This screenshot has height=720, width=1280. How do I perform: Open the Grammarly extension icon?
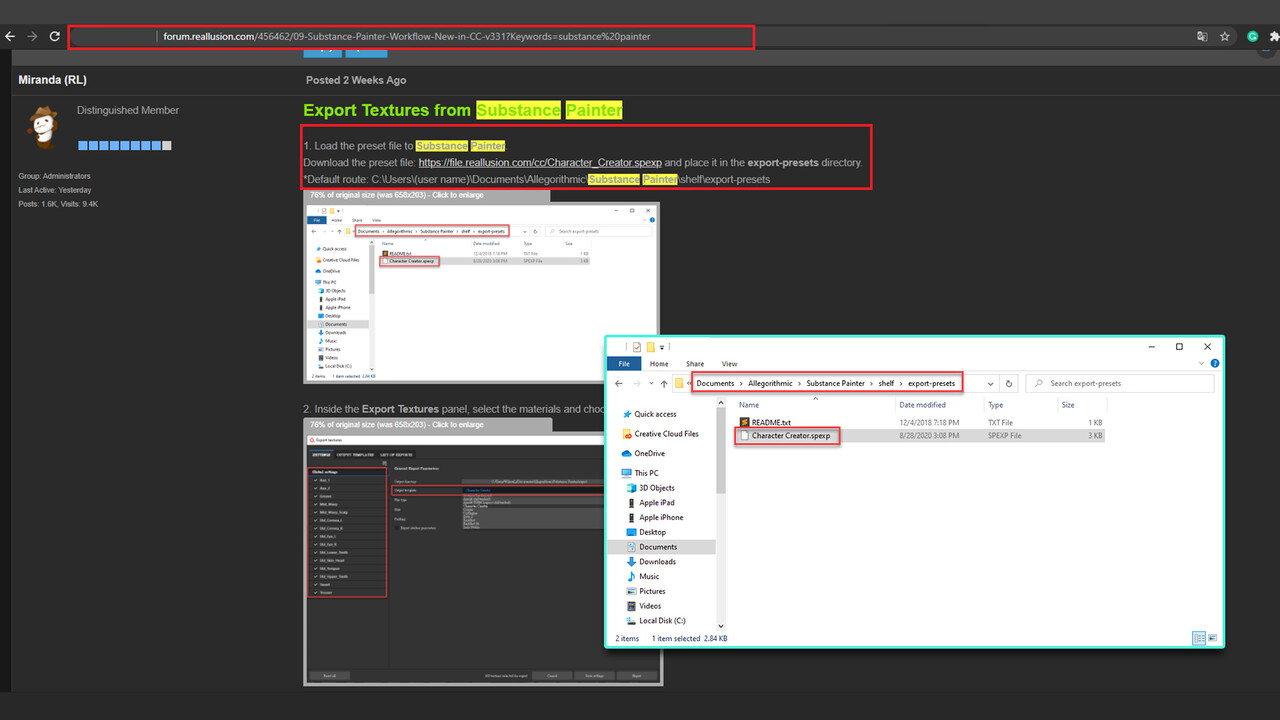[x=1252, y=37]
